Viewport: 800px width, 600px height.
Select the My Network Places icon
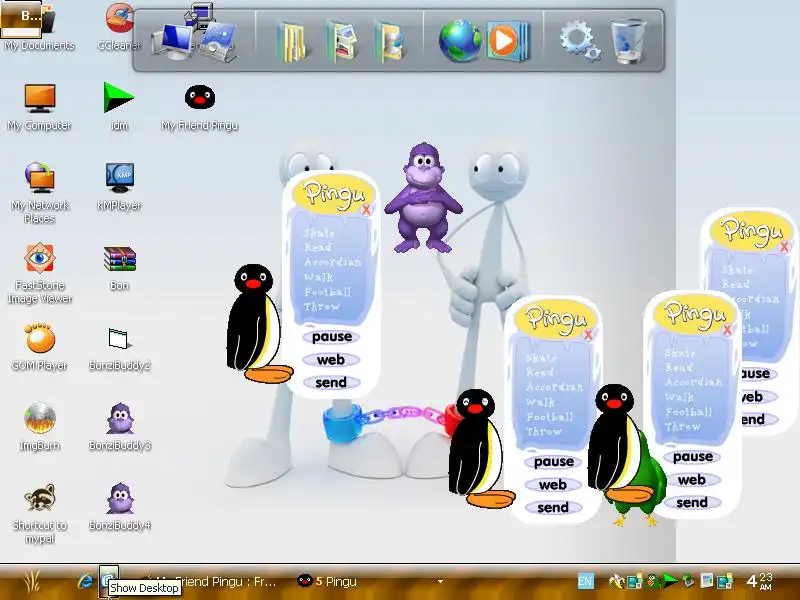click(x=39, y=193)
